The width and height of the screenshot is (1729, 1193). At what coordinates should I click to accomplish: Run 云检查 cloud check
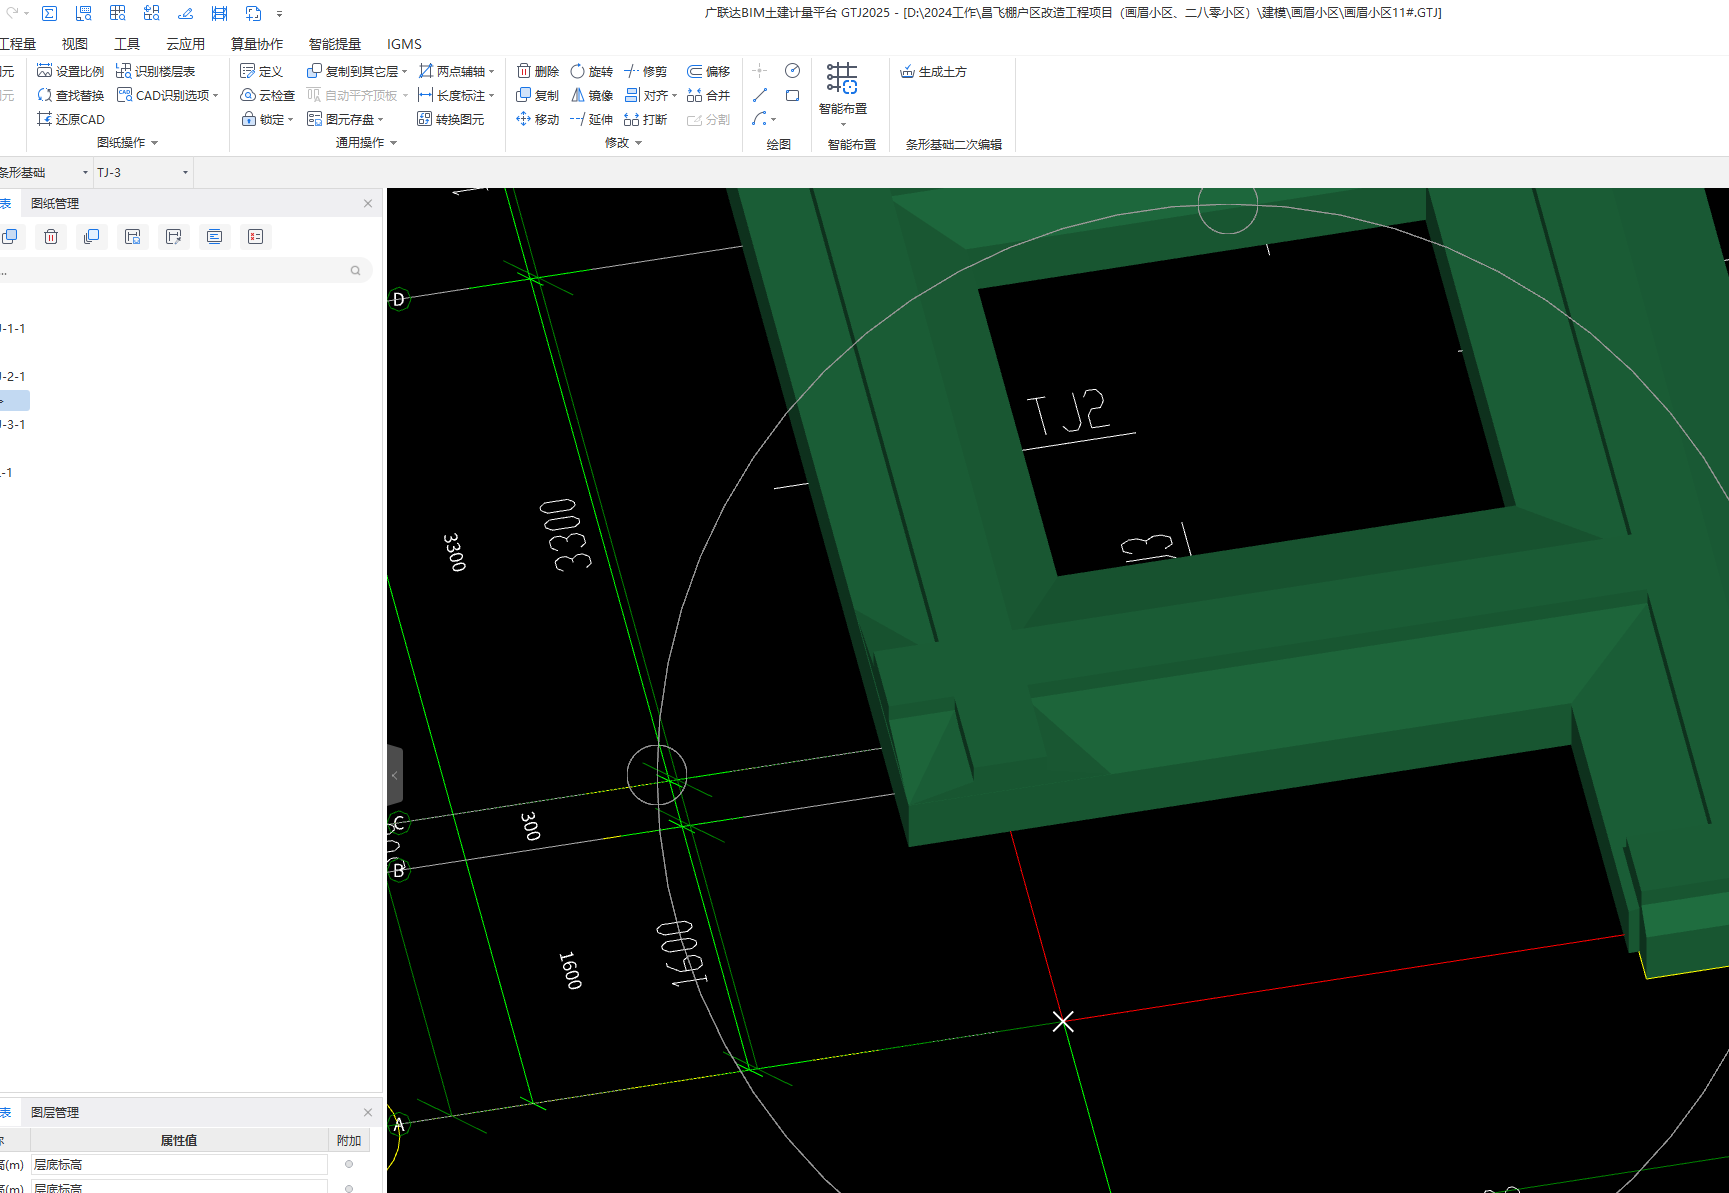267,95
